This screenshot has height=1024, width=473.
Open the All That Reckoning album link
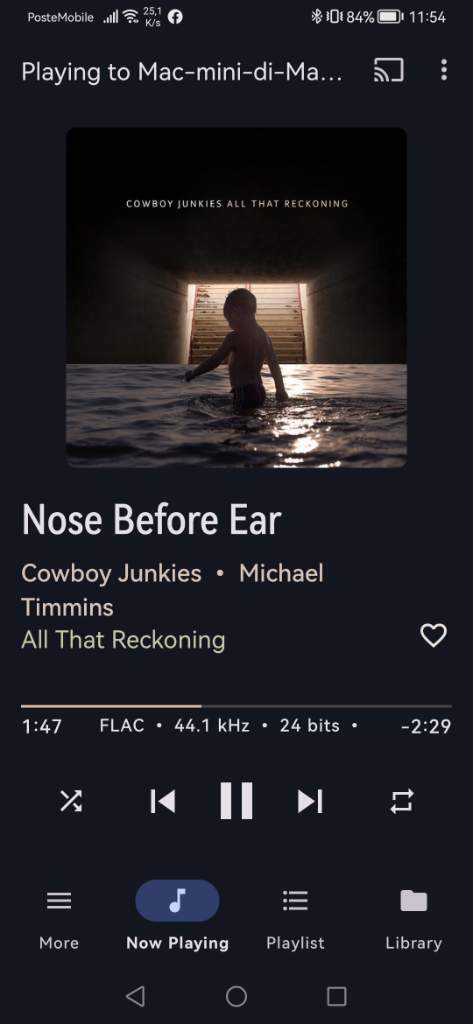(x=123, y=640)
